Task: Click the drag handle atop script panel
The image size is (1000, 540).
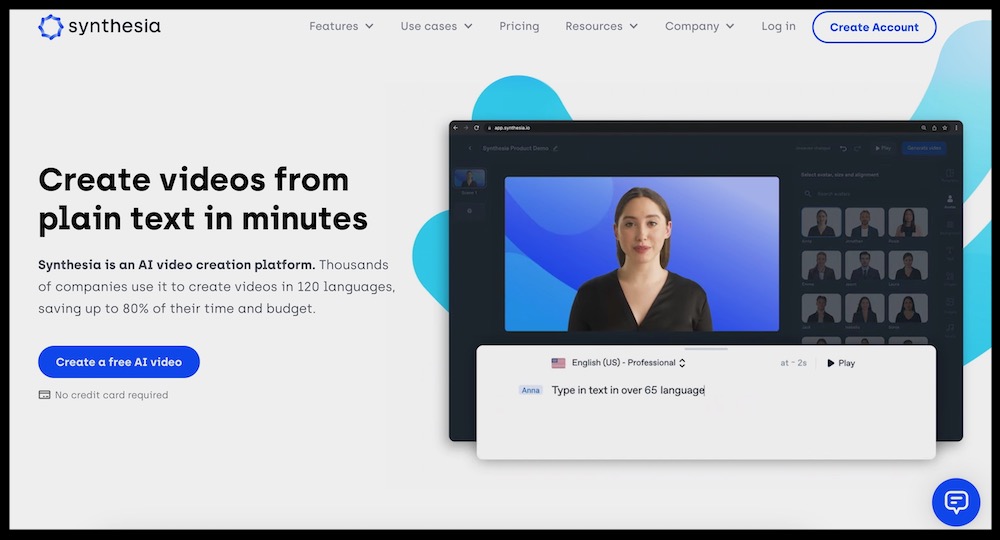Action: [706, 349]
